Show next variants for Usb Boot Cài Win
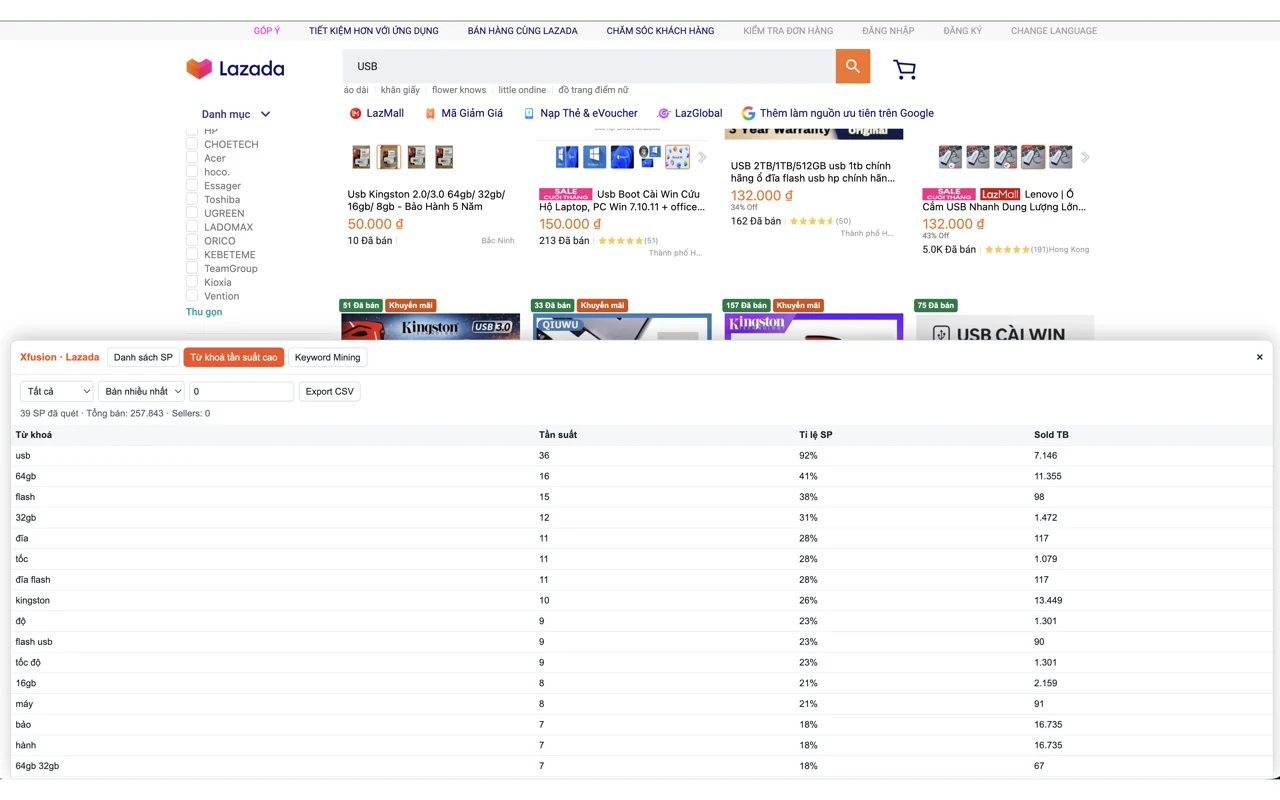This screenshot has width=1280, height=800. (x=702, y=157)
